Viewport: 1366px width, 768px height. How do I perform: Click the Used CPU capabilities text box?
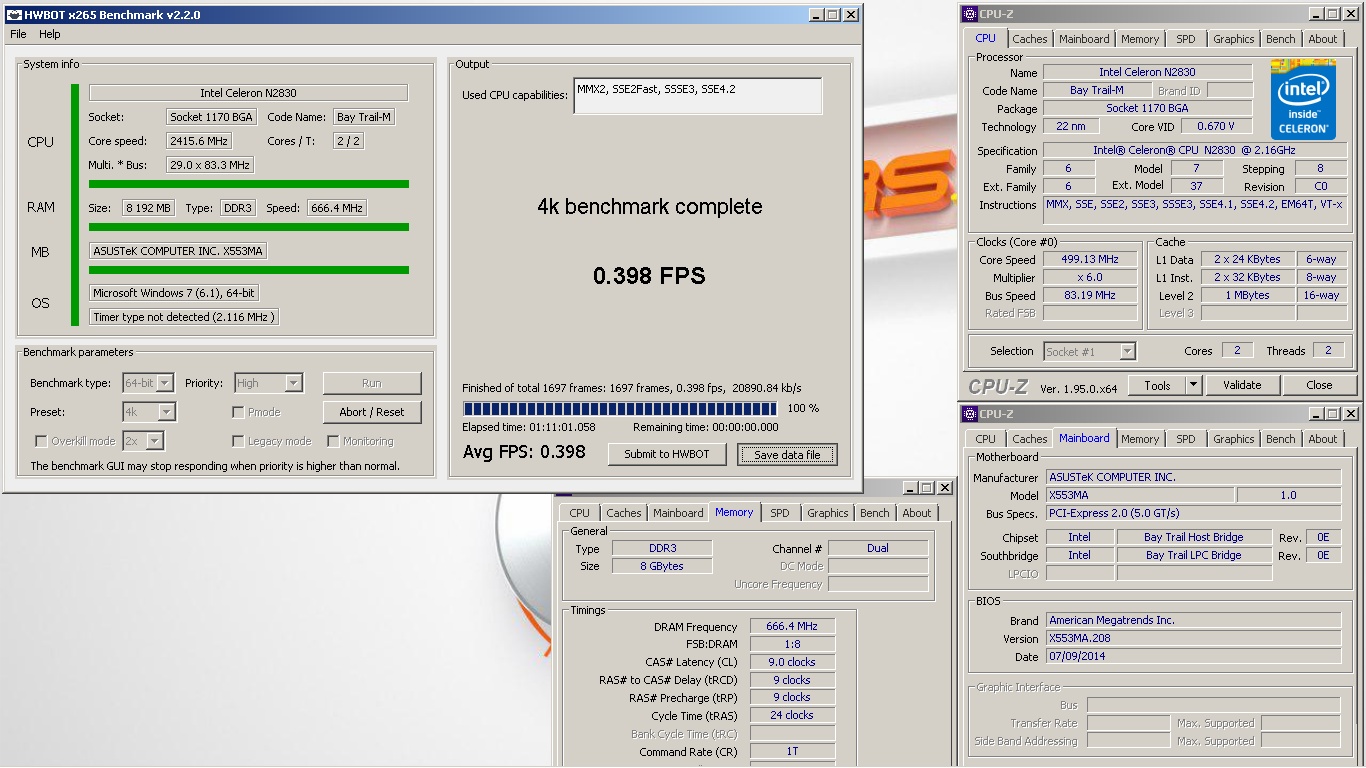698,96
